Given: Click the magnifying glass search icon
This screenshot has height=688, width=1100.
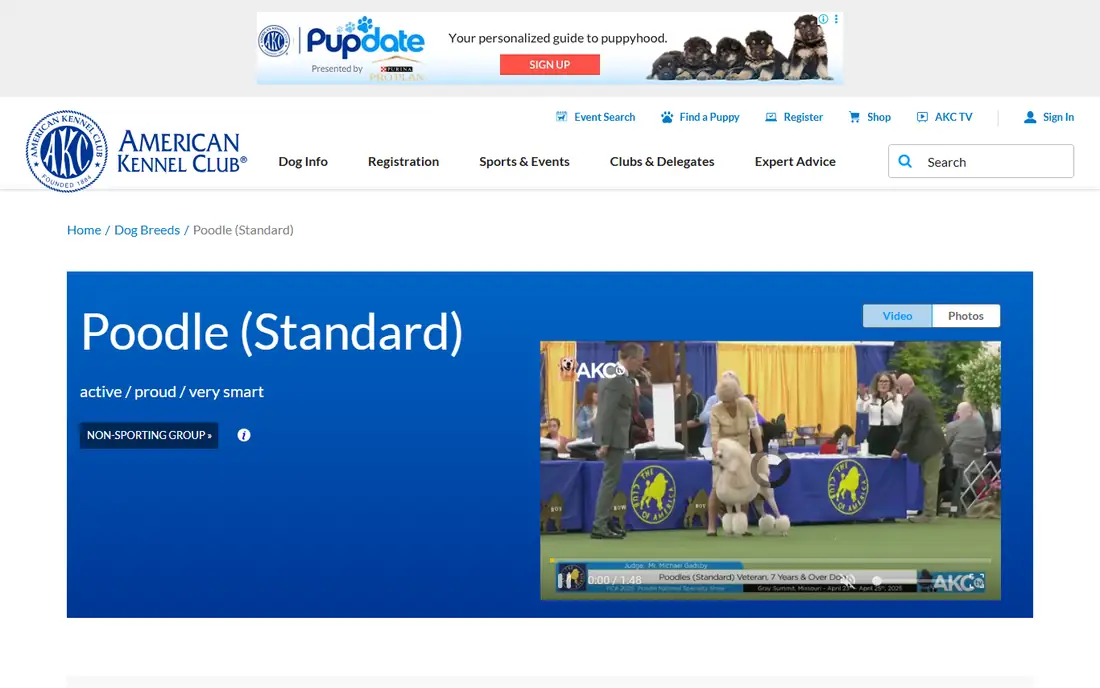Looking at the screenshot, I should [x=905, y=161].
